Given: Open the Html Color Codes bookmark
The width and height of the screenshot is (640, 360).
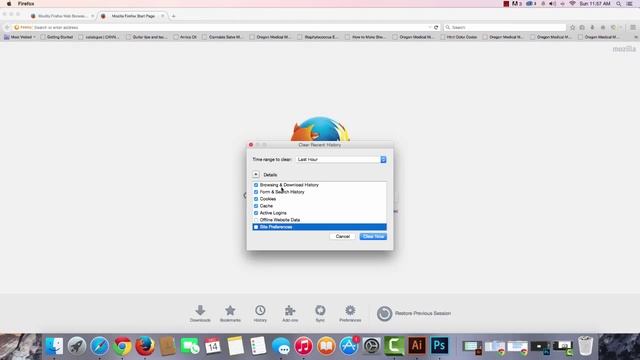Looking at the screenshot, I should pos(458,37).
